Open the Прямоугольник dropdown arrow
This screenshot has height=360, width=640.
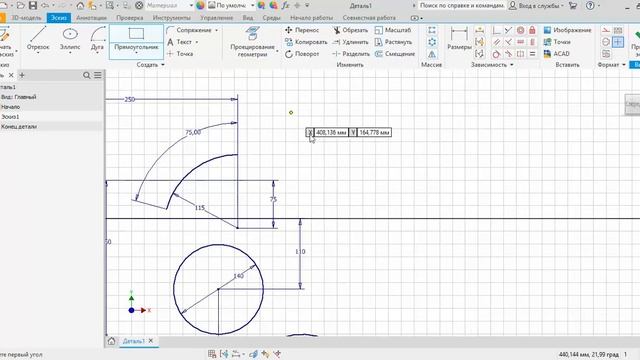click(x=136, y=53)
